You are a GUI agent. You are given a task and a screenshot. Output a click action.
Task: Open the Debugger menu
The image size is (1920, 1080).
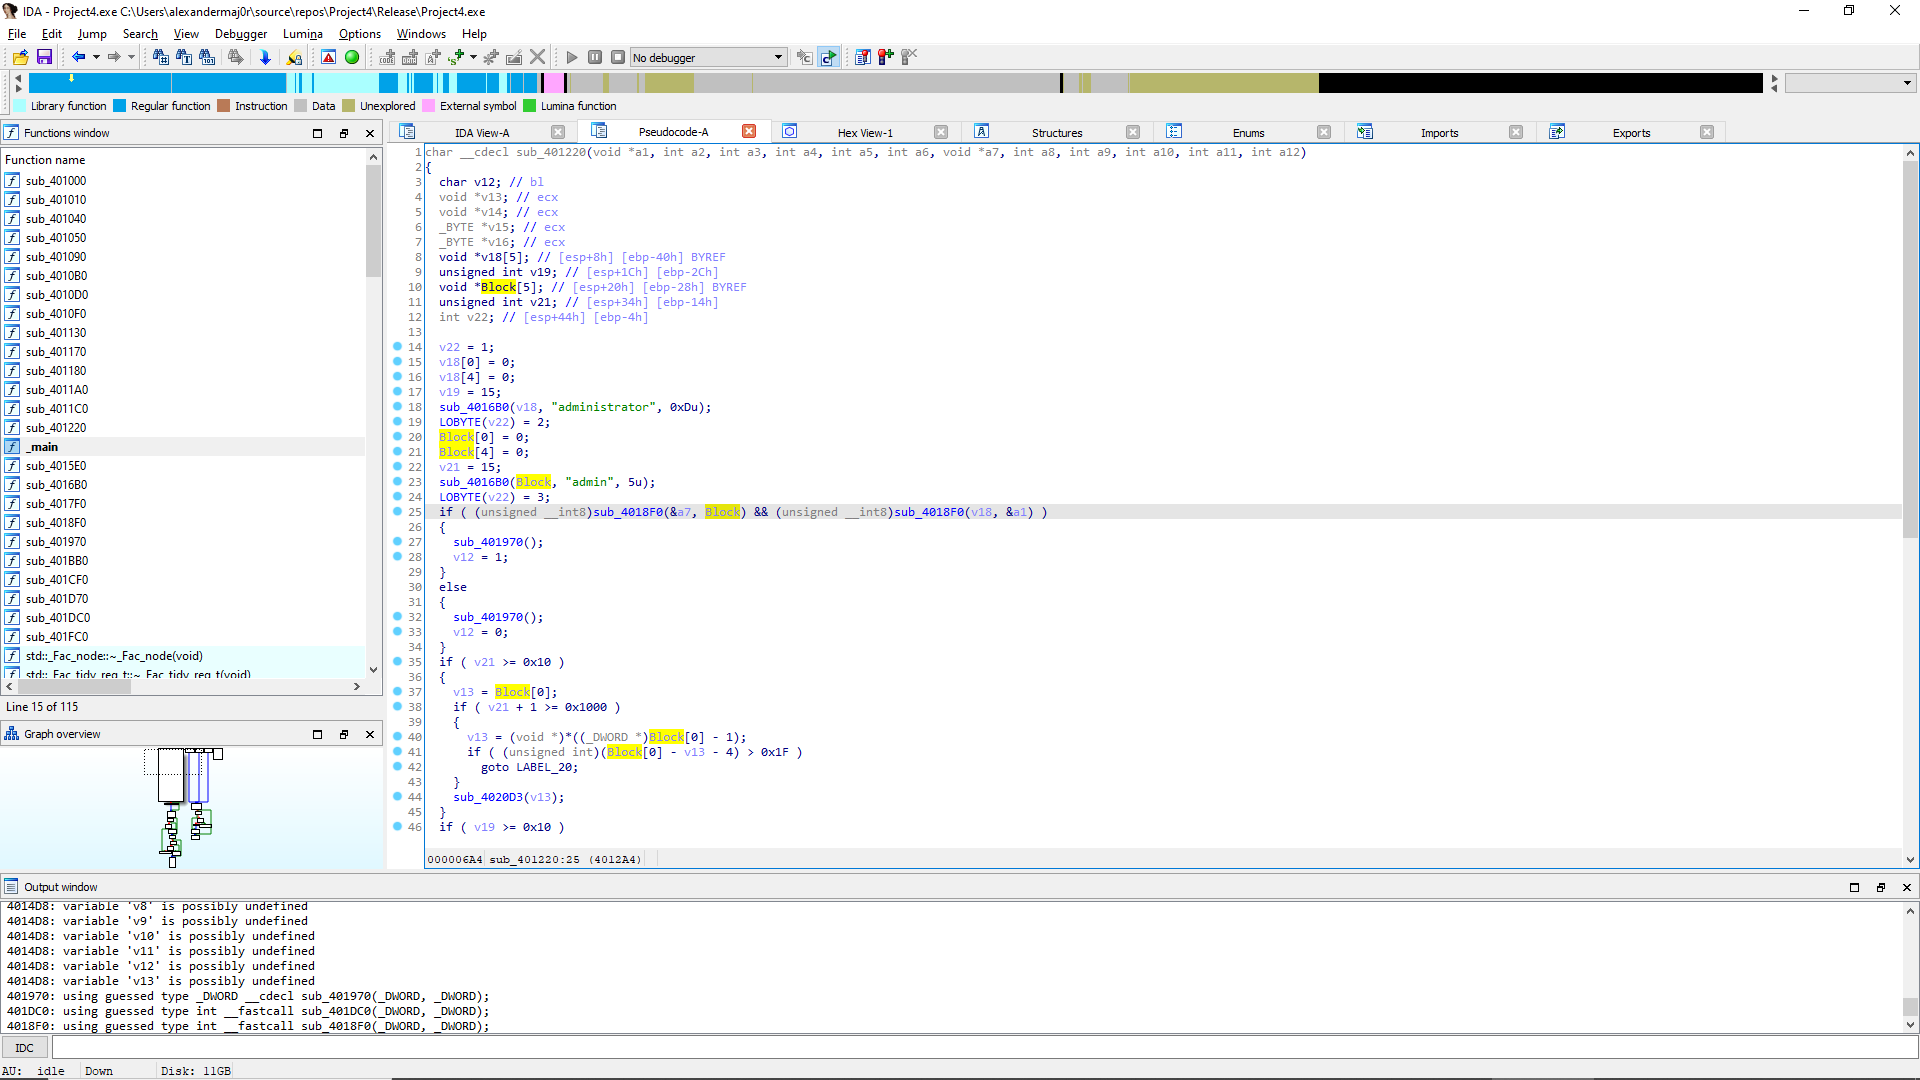[x=241, y=33]
